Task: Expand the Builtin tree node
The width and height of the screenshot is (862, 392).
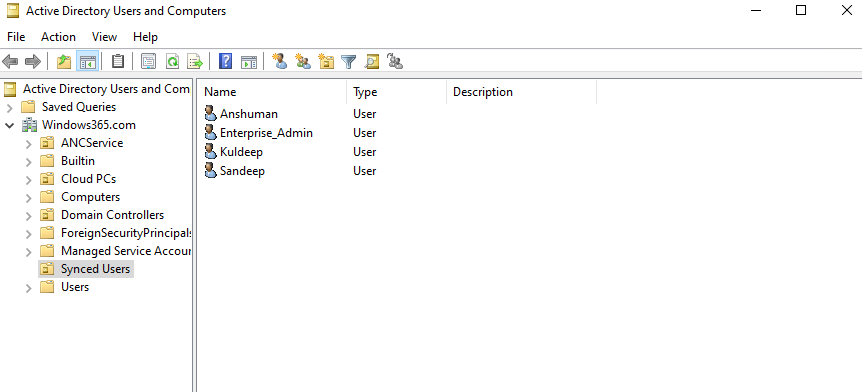Action: pos(29,162)
